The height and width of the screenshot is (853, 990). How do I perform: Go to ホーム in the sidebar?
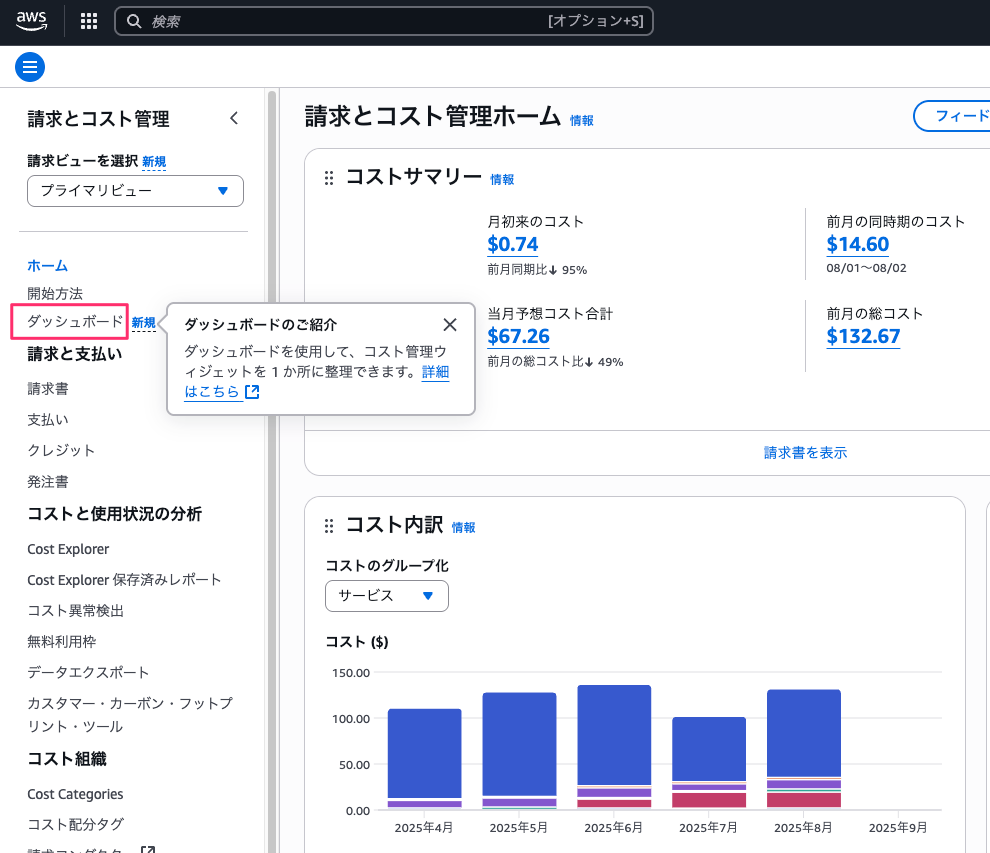click(47, 266)
